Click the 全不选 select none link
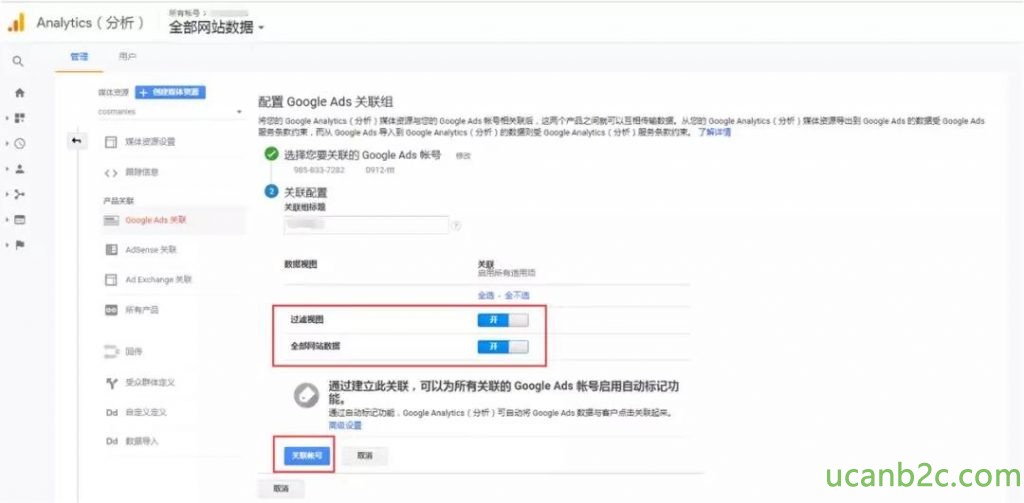1024x503 pixels. click(x=517, y=295)
